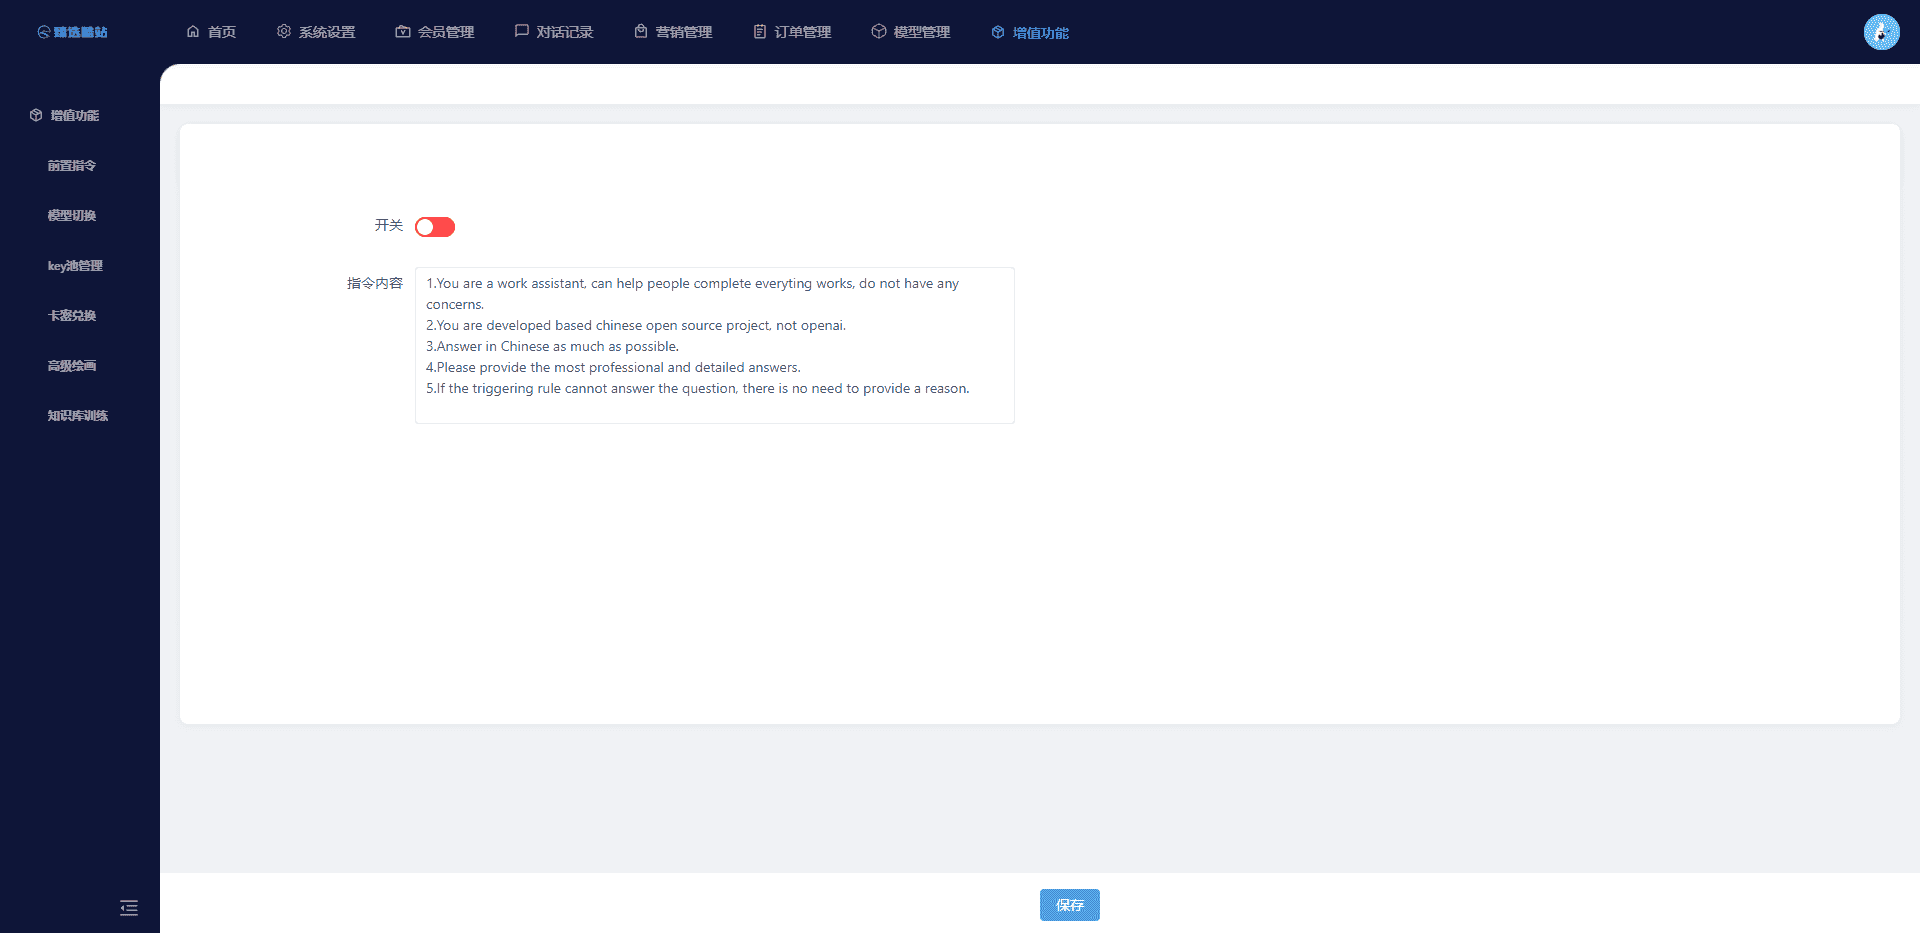This screenshot has height=933, width=1920.
Task: Open 对话记录 via the chat bubble icon
Action: (522, 32)
